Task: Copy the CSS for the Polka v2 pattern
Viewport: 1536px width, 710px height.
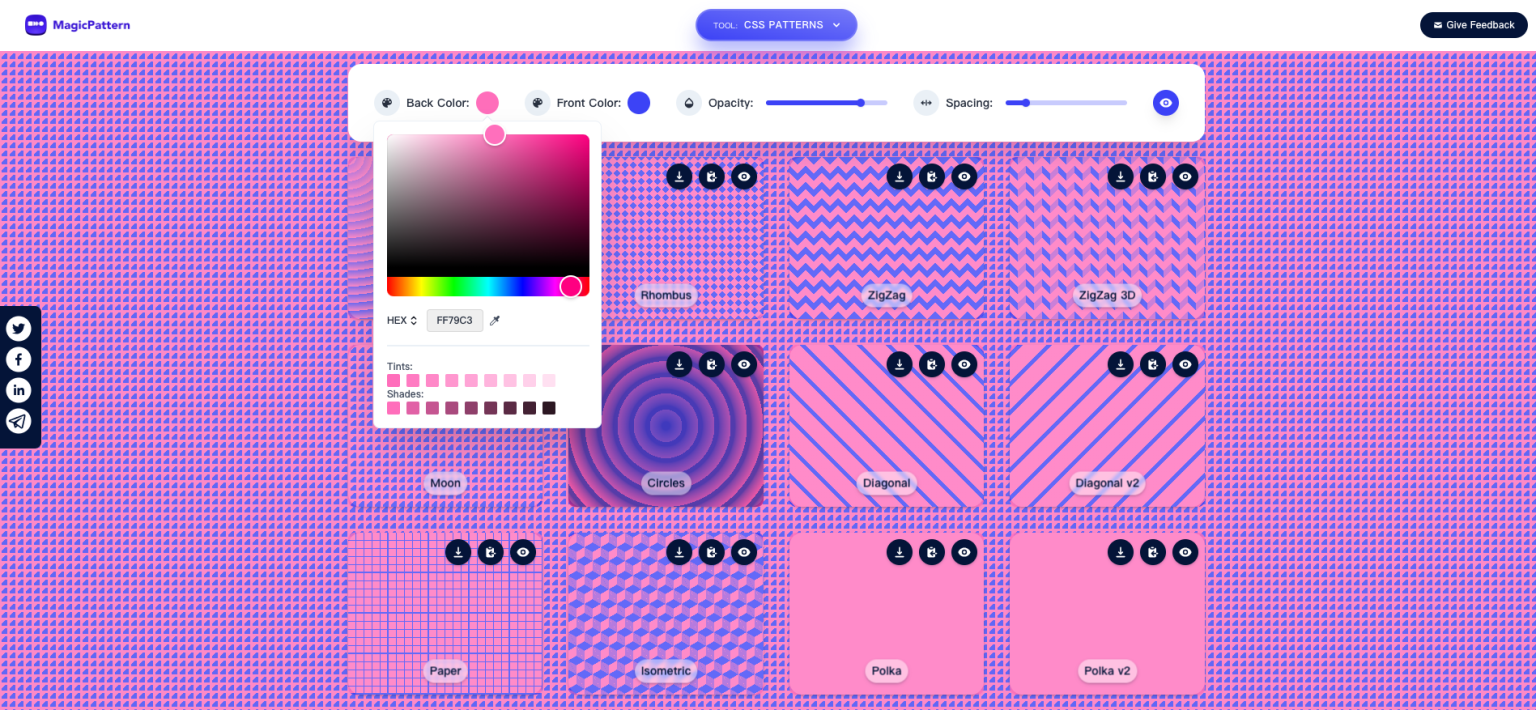Action: pos(1152,552)
